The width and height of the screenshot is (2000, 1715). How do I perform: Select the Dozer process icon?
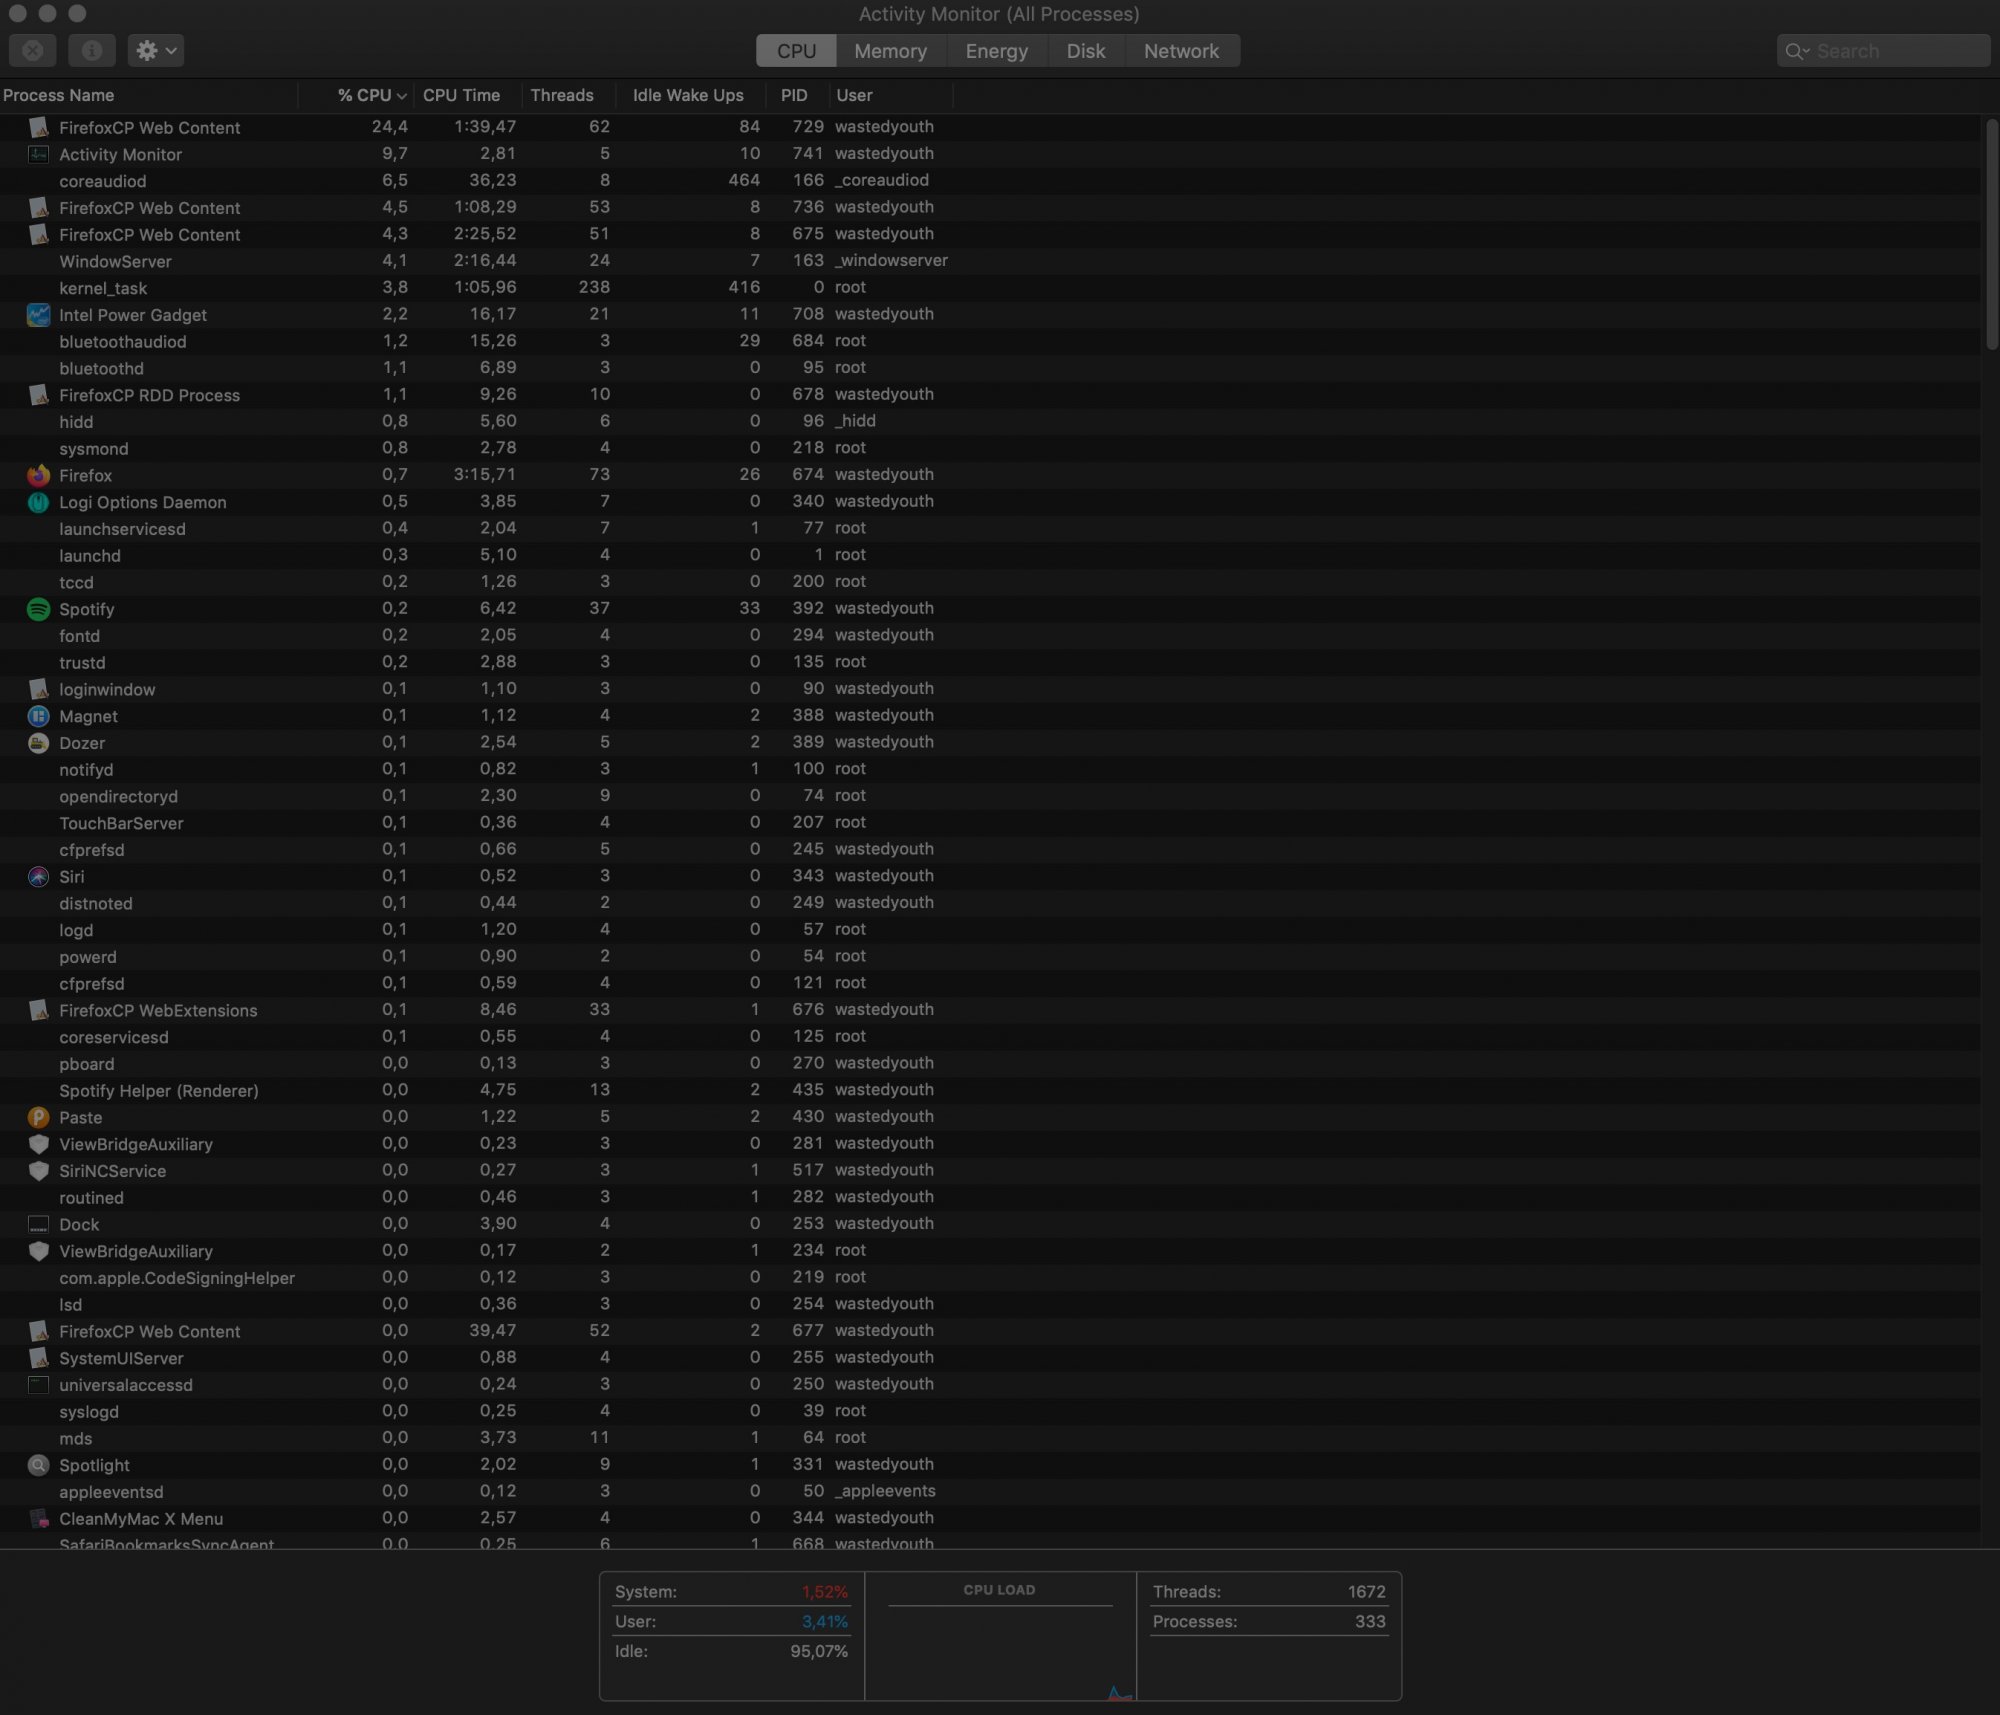click(x=38, y=743)
